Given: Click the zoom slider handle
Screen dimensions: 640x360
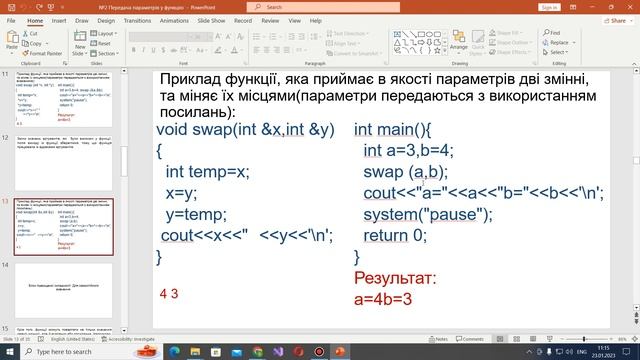Looking at the screenshot, I should pyautogui.click(x=584, y=339).
